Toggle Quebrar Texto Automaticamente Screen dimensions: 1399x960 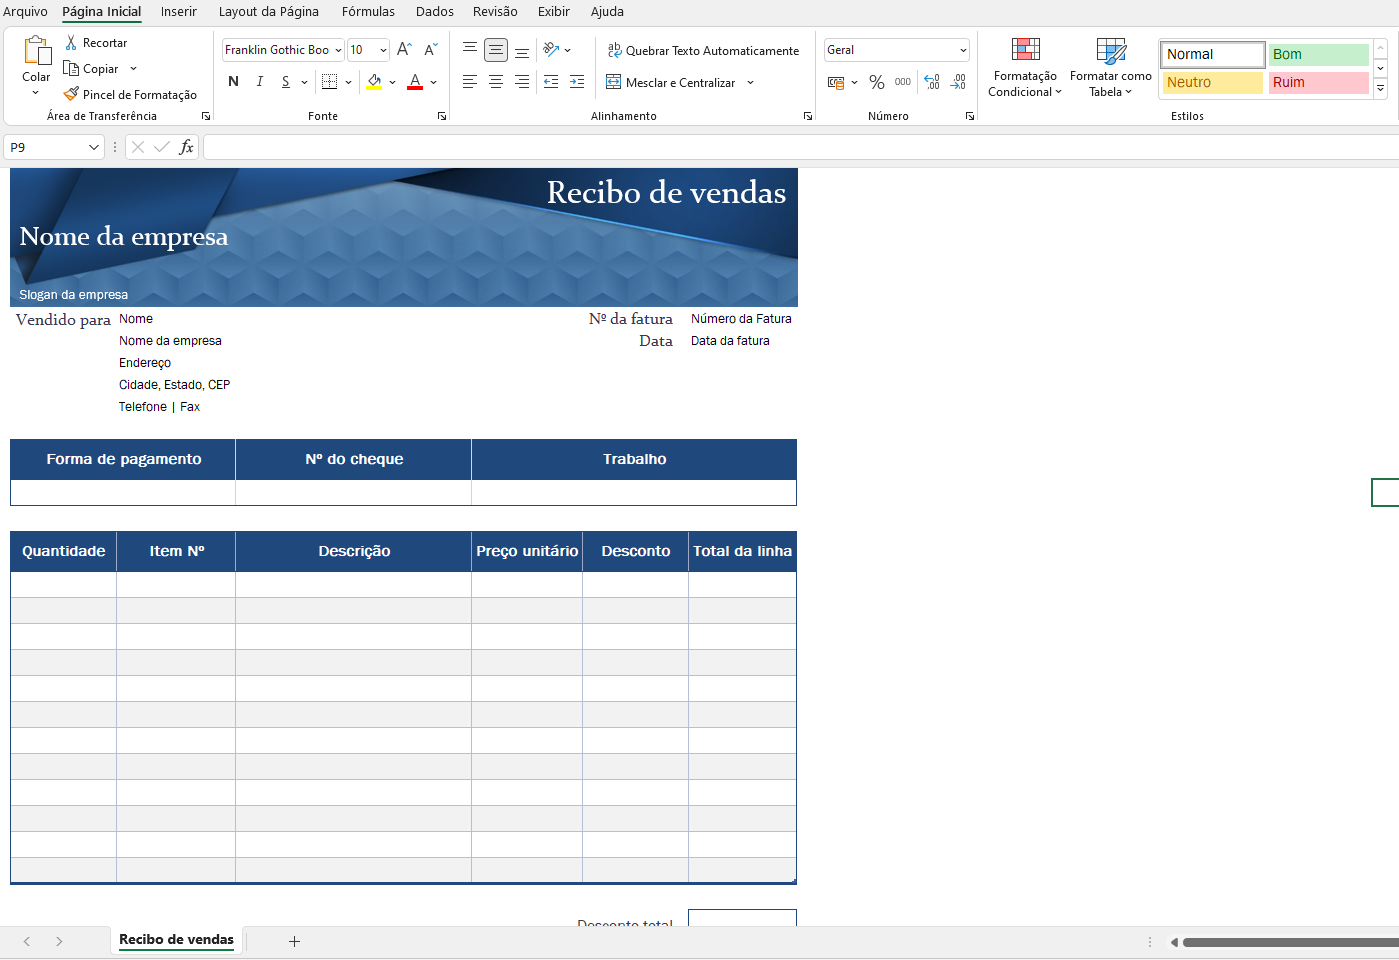point(703,50)
